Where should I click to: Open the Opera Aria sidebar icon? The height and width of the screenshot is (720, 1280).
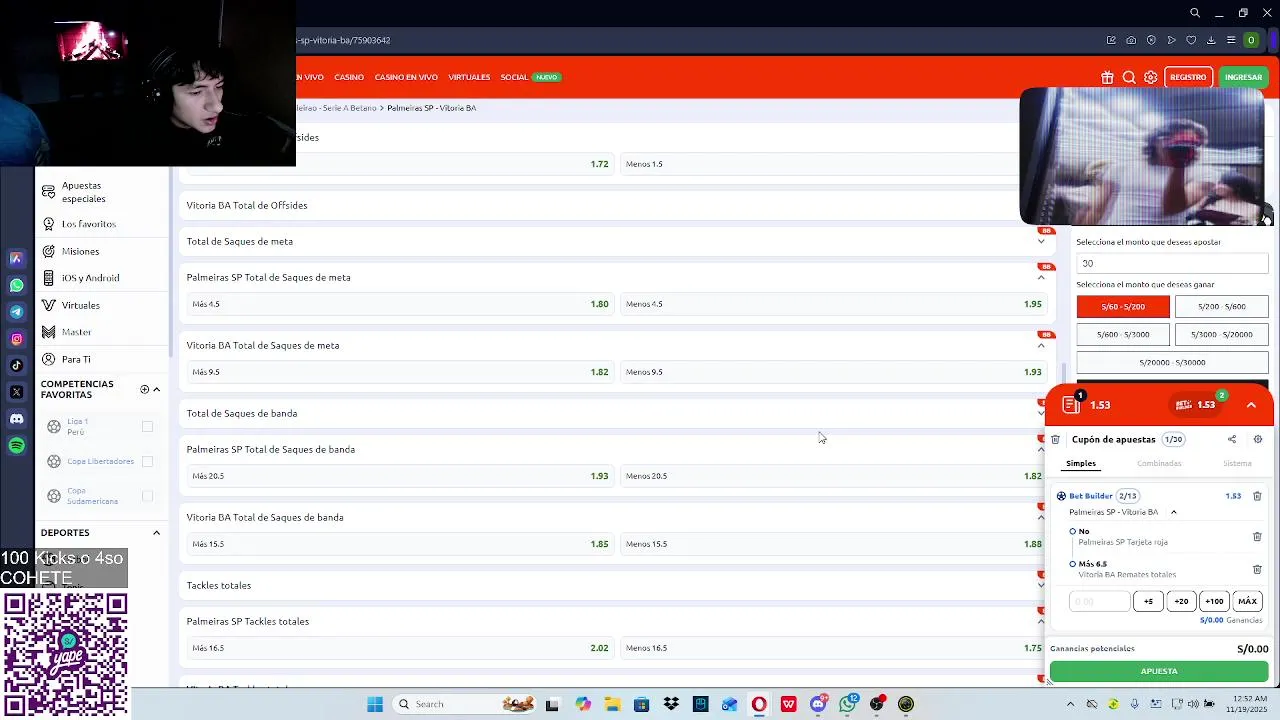point(16,258)
